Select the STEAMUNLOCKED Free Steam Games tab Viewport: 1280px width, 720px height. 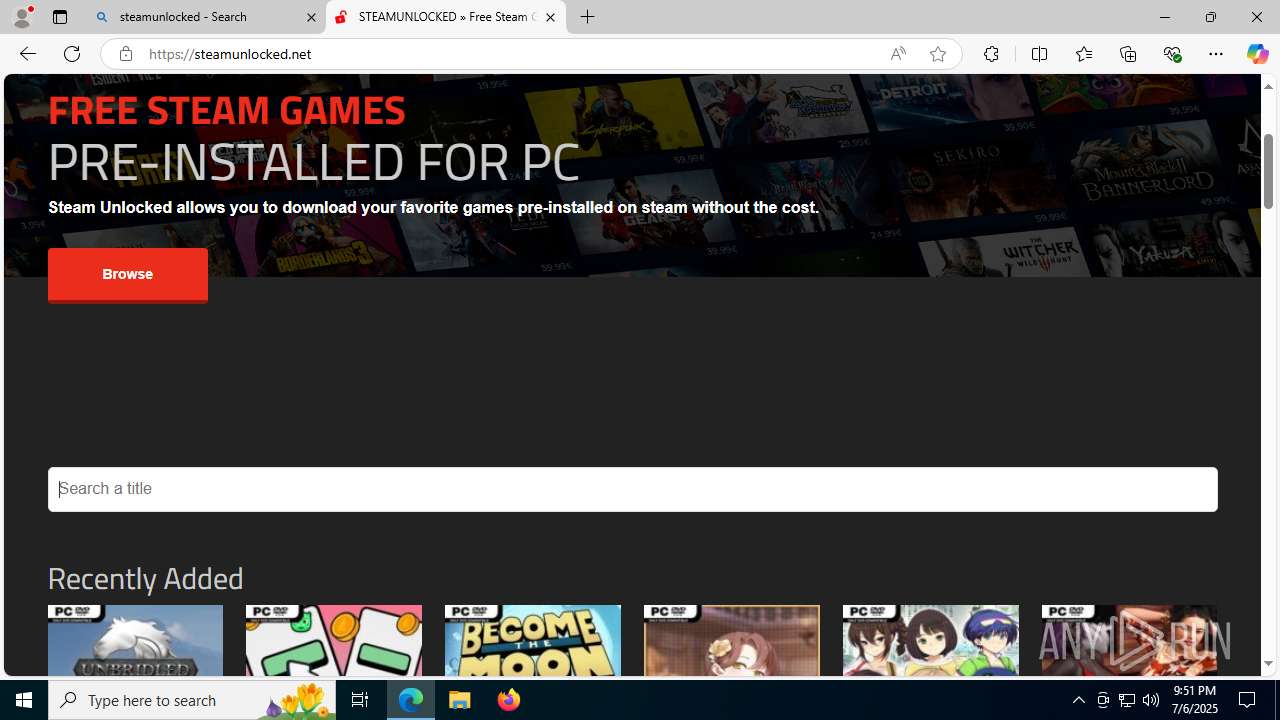pos(446,17)
